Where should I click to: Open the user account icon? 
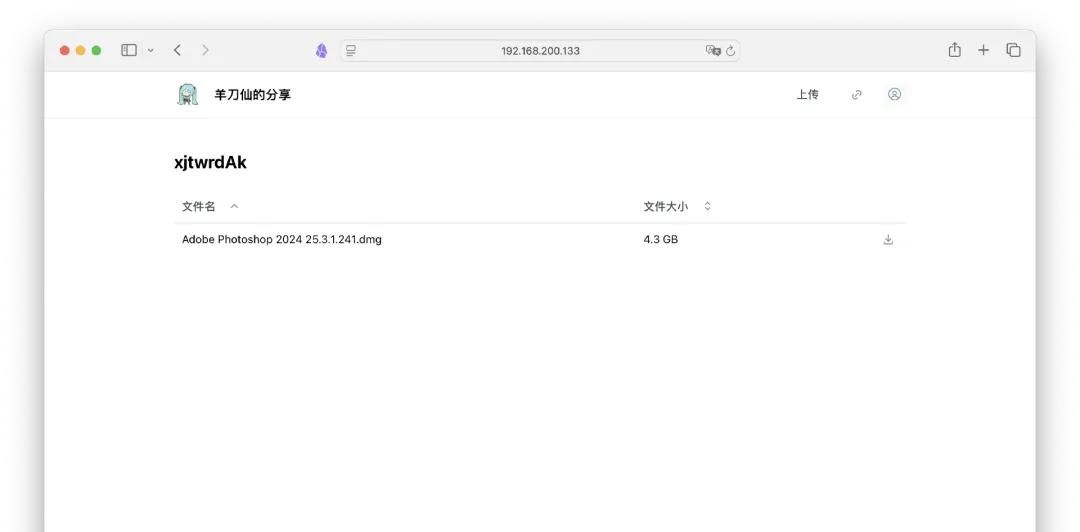(894, 94)
